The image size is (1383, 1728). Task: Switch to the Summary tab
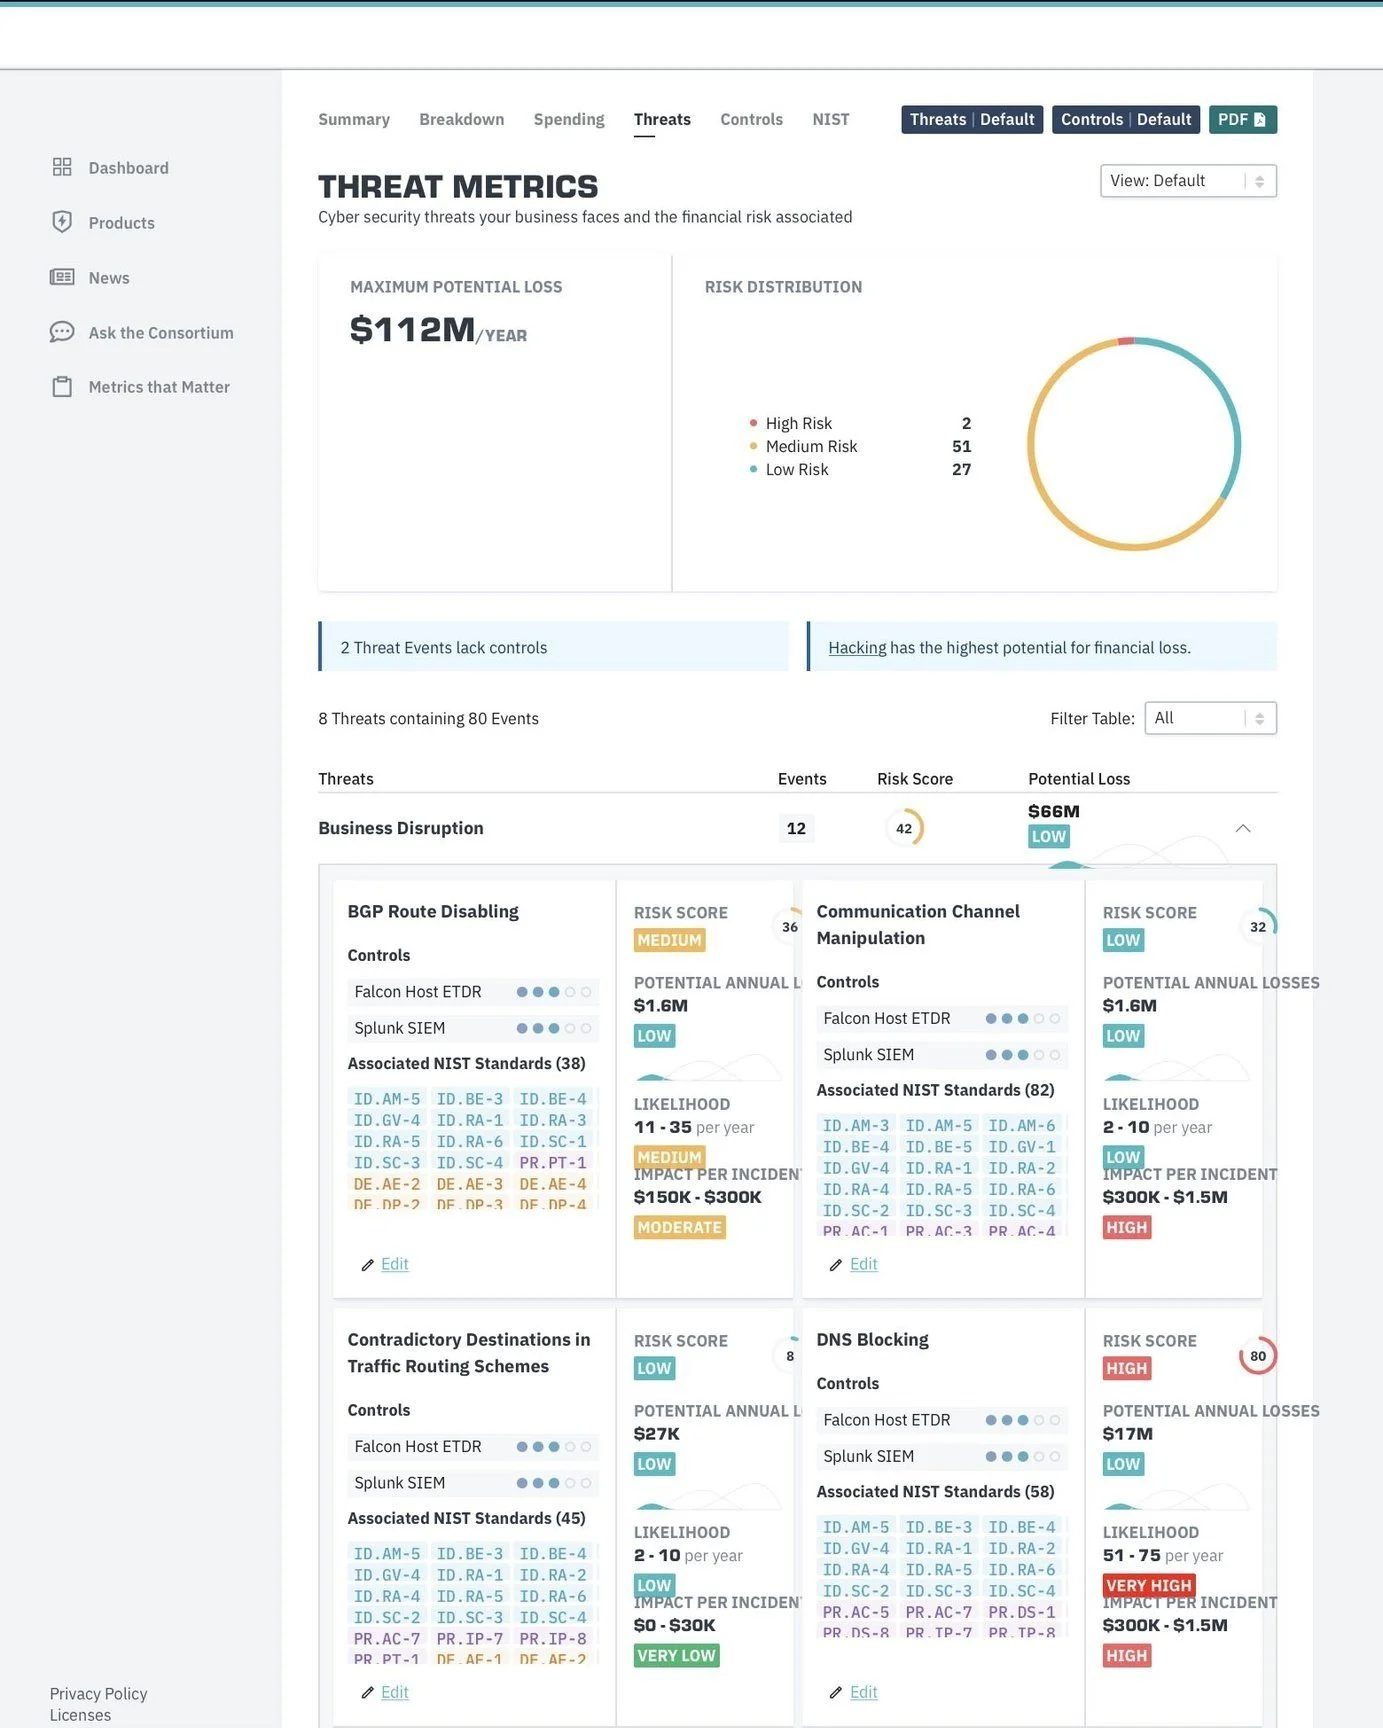tap(354, 119)
